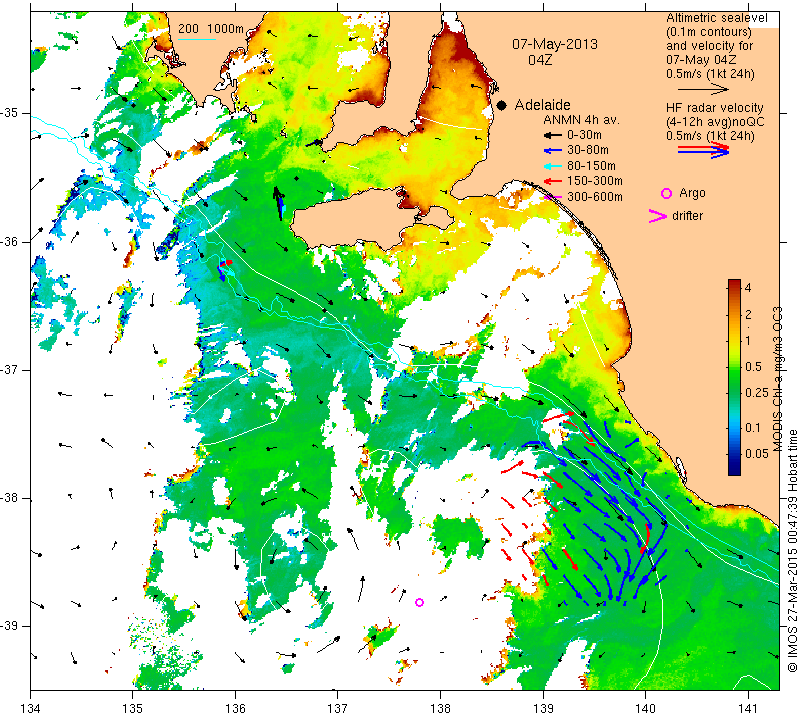This screenshot has height=720, width=800.
Task: Click the color bar value 4
Action: [x=748, y=287]
